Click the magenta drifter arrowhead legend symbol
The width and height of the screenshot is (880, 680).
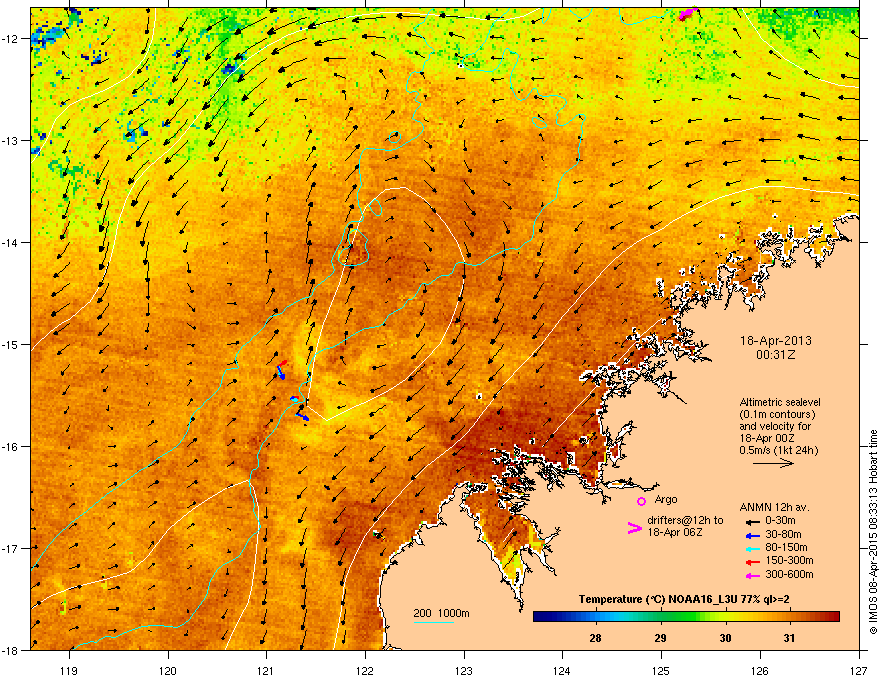tap(634, 527)
